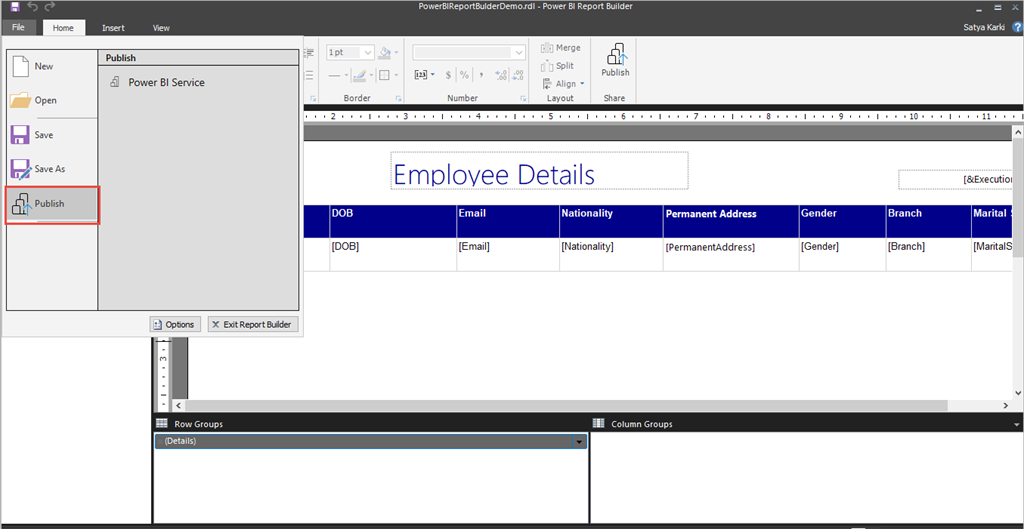Select the DOB column header cell
The image size is (1024, 529).
click(x=393, y=221)
